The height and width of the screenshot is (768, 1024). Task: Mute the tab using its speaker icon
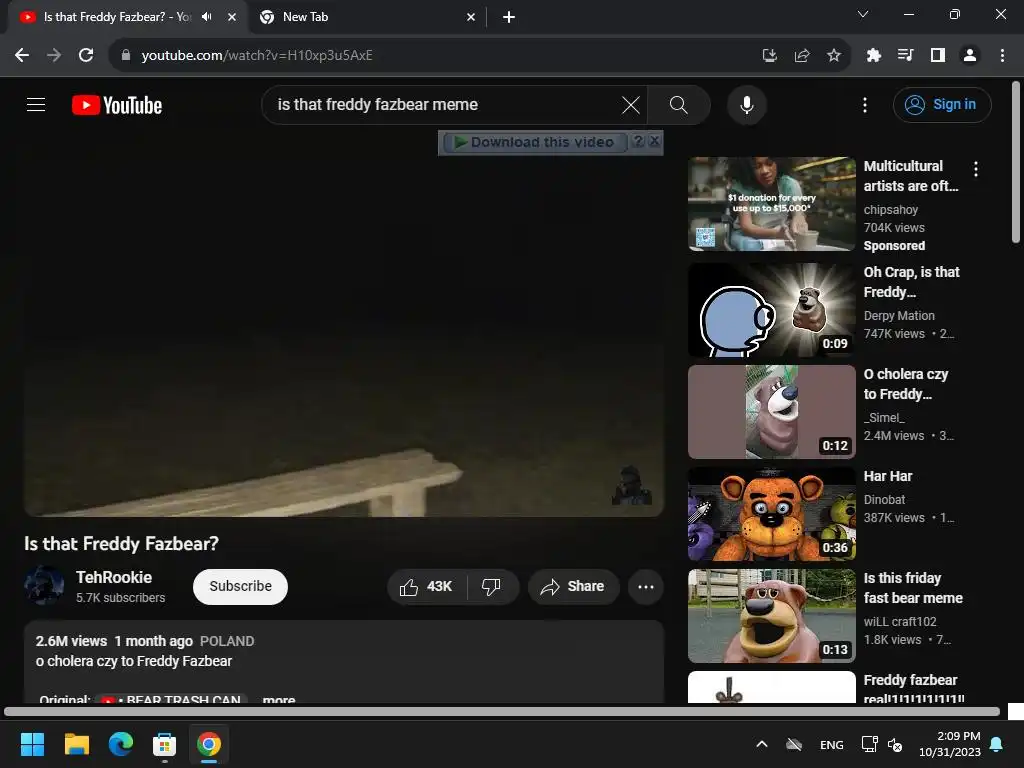pos(207,17)
